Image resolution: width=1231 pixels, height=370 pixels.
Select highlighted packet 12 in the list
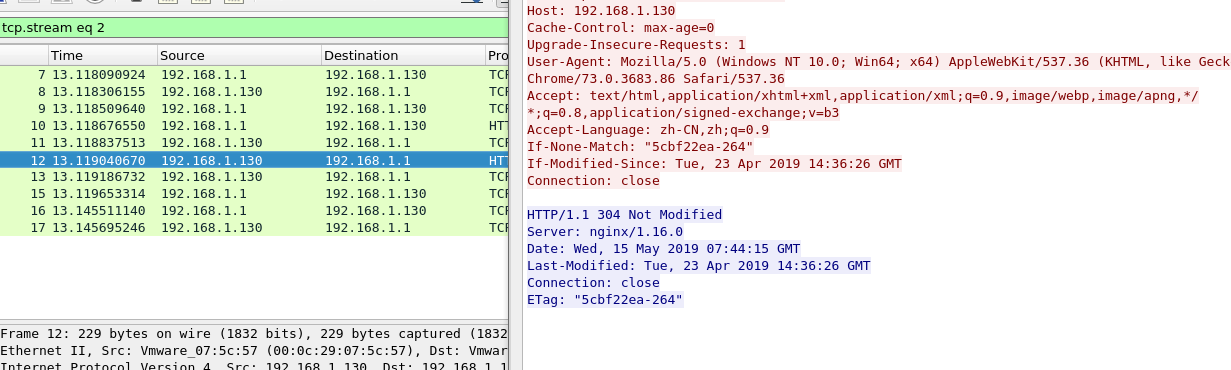coord(254,160)
